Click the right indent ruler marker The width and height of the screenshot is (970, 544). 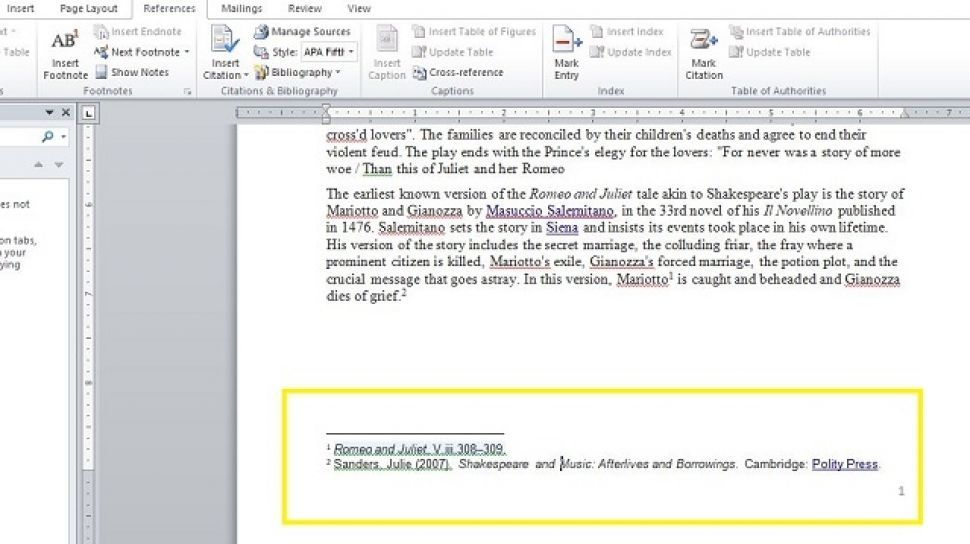[x=904, y=115]
